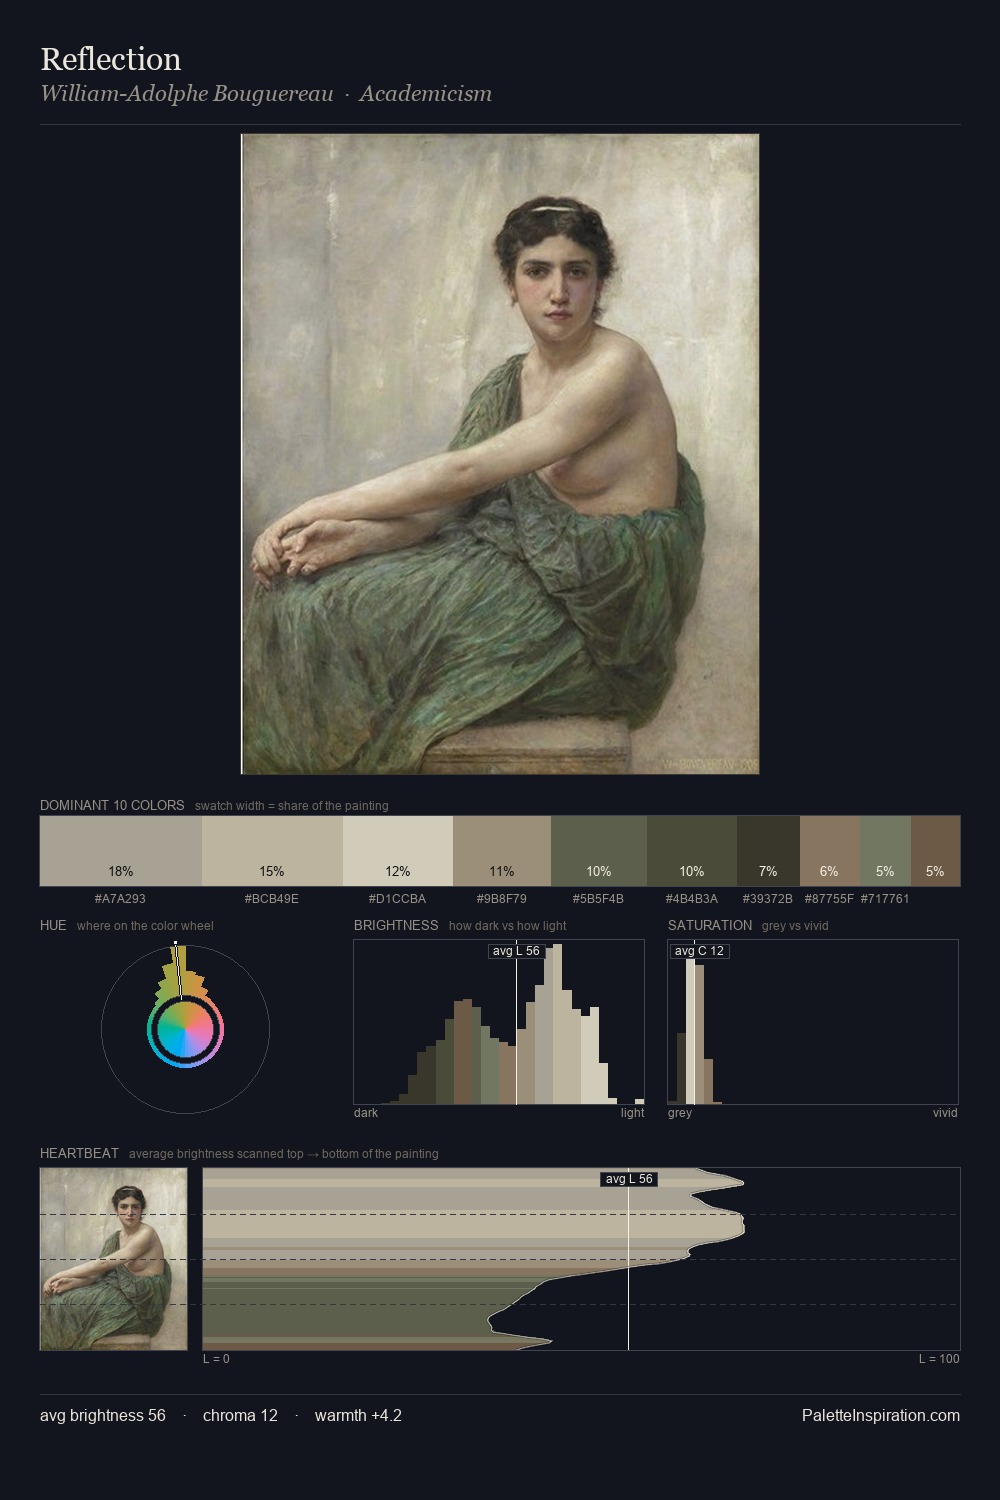
Task: Click the hex label #87755F
Action: 829,899
